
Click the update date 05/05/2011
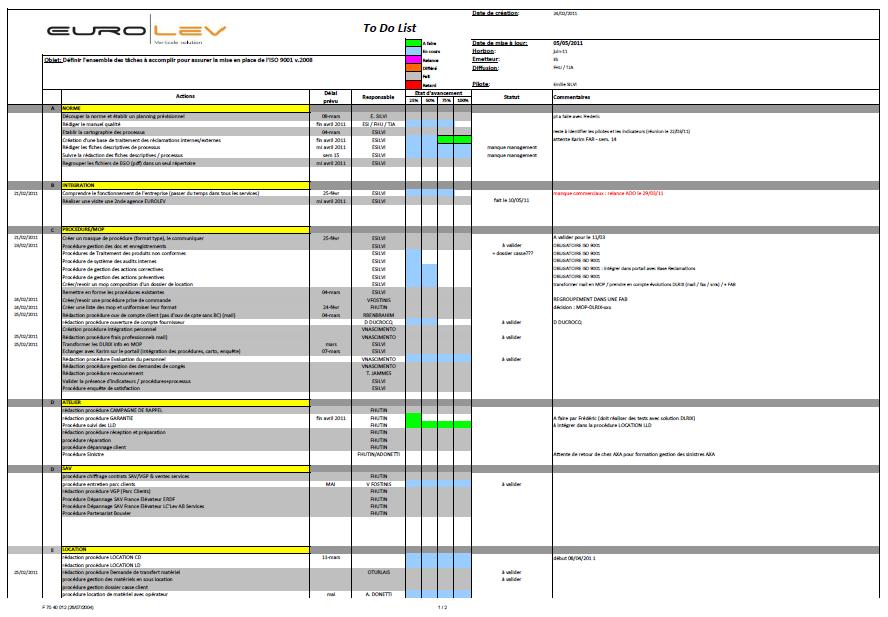click(x=568, y=43)
